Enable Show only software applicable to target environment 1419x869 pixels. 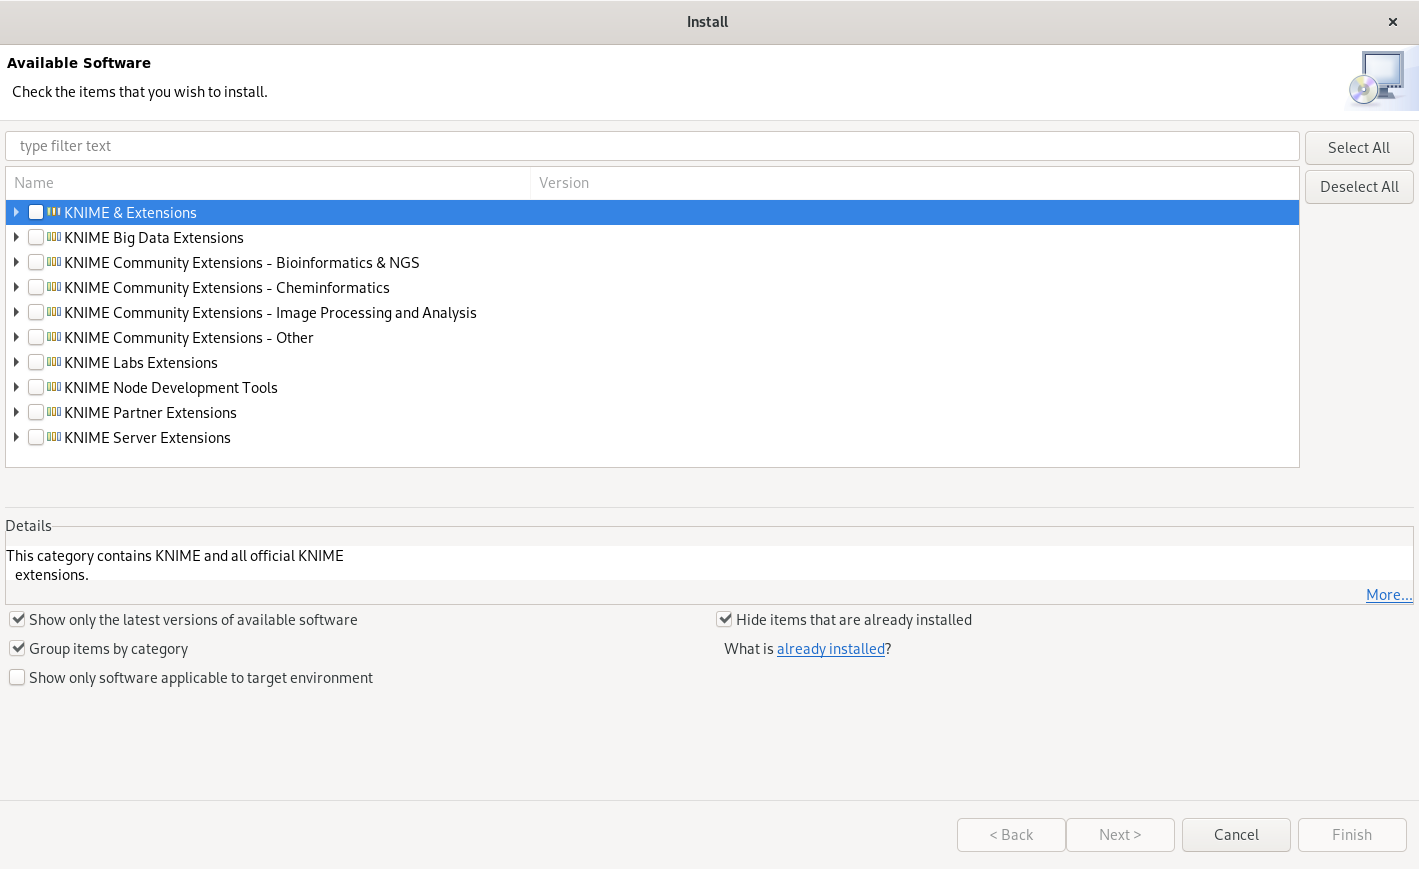(x=17, y=677)
